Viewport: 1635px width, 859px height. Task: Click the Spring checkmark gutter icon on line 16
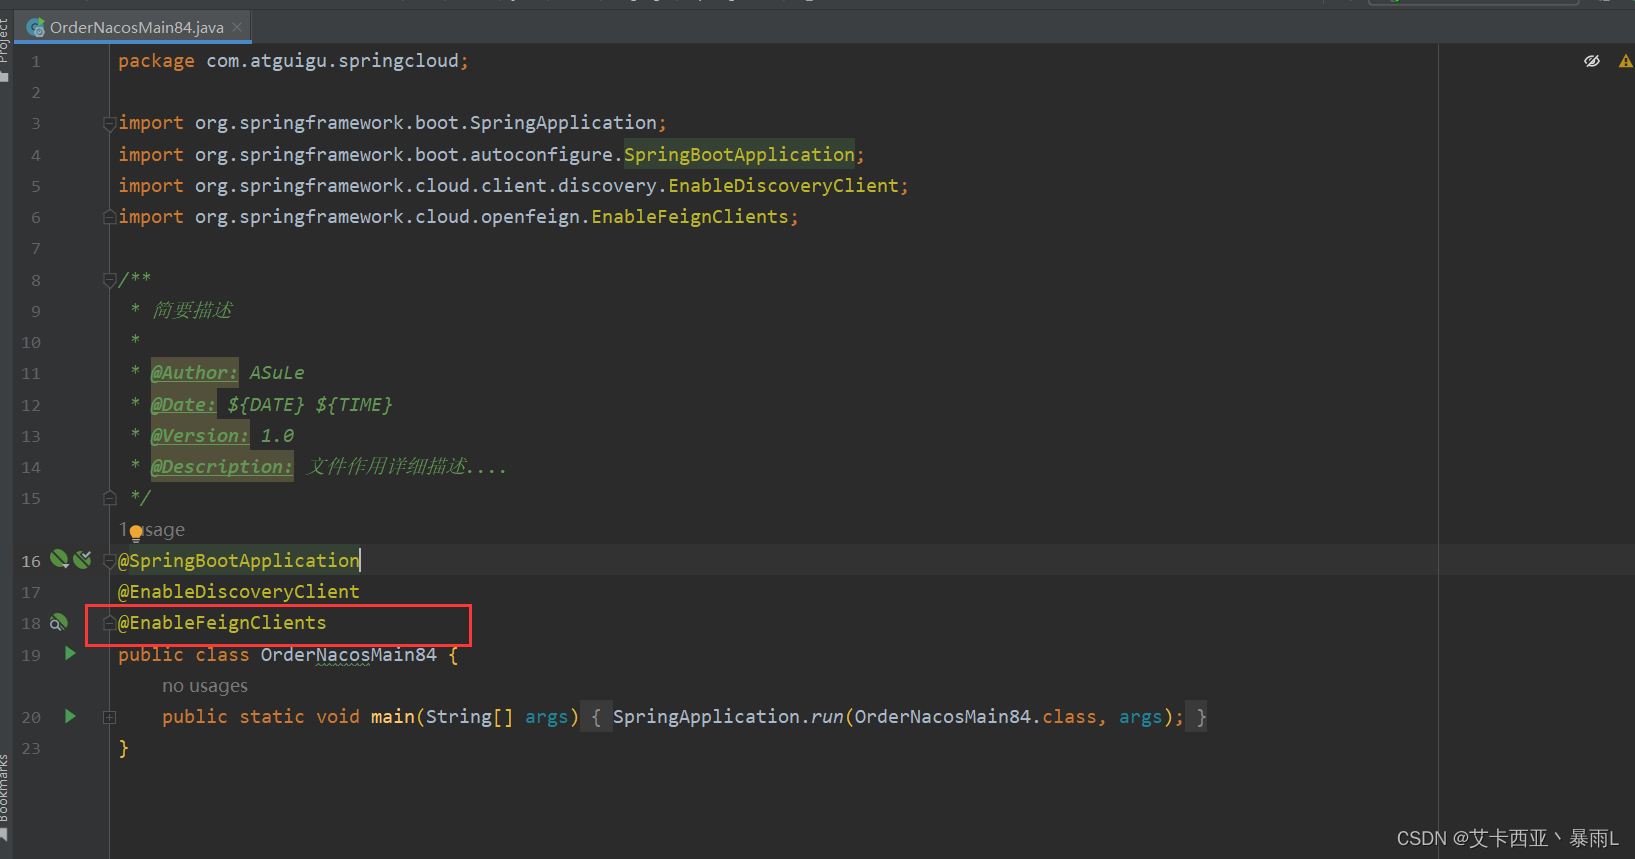tap(82, 559)
